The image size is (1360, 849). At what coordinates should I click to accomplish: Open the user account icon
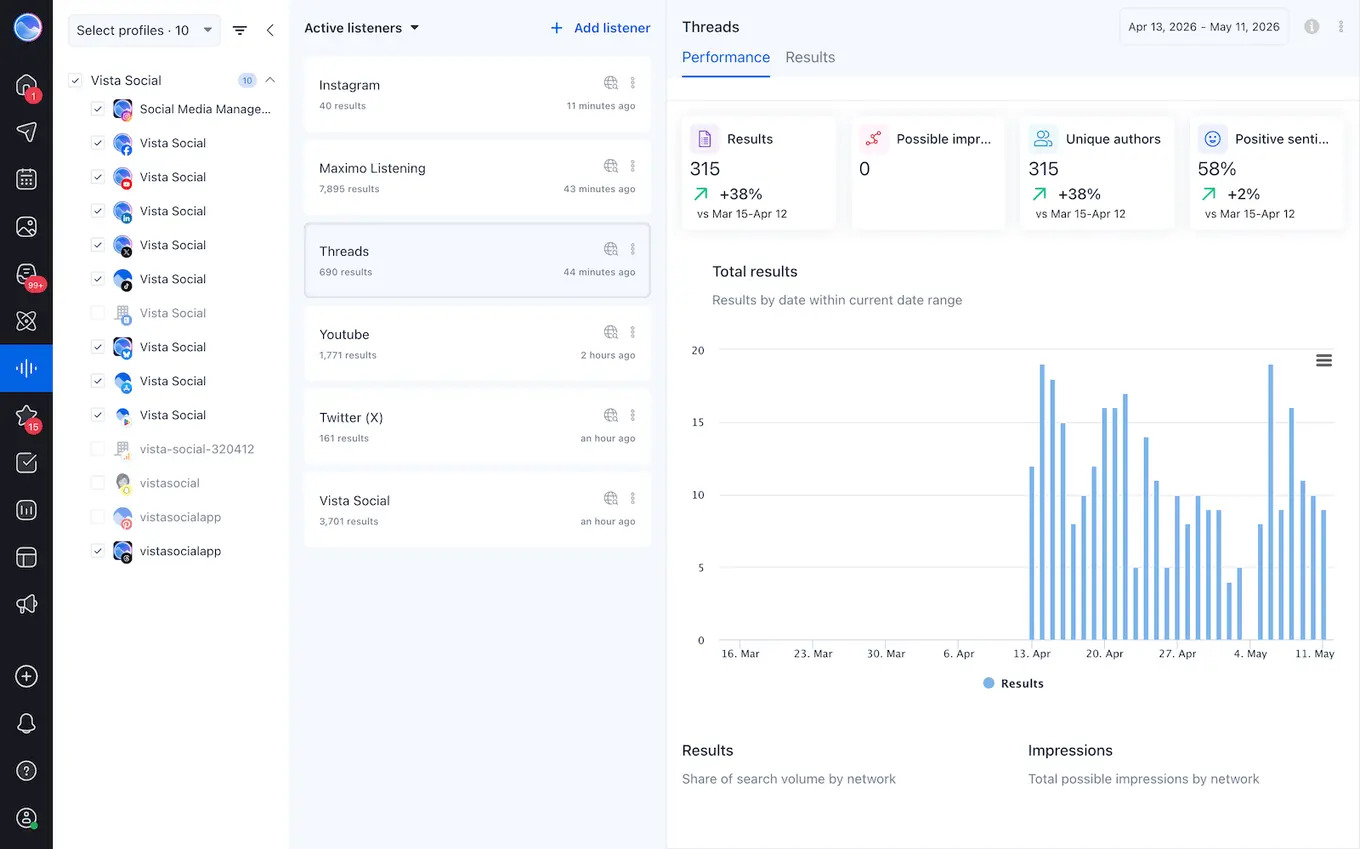[x=27, y=818]
